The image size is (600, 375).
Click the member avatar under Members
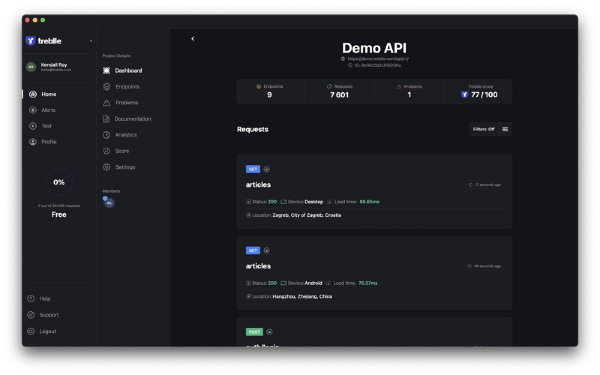click(109, 202)
